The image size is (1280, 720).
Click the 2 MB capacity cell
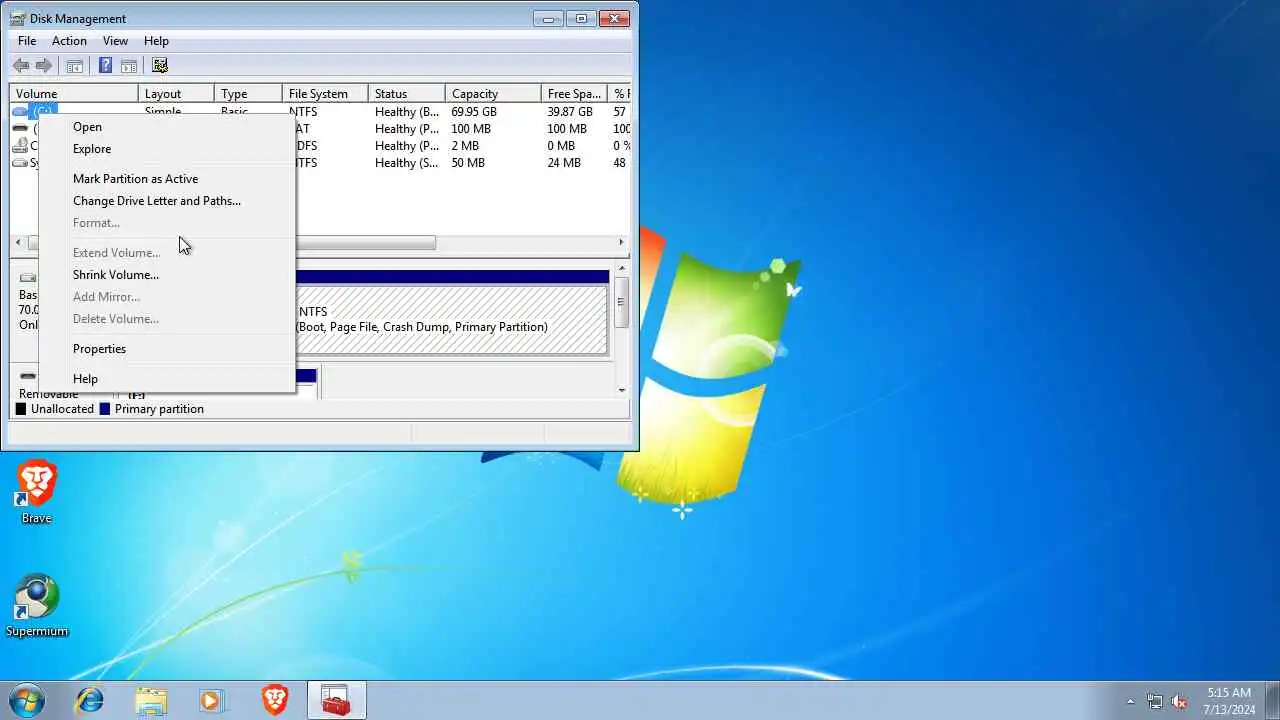coord(465,146)
